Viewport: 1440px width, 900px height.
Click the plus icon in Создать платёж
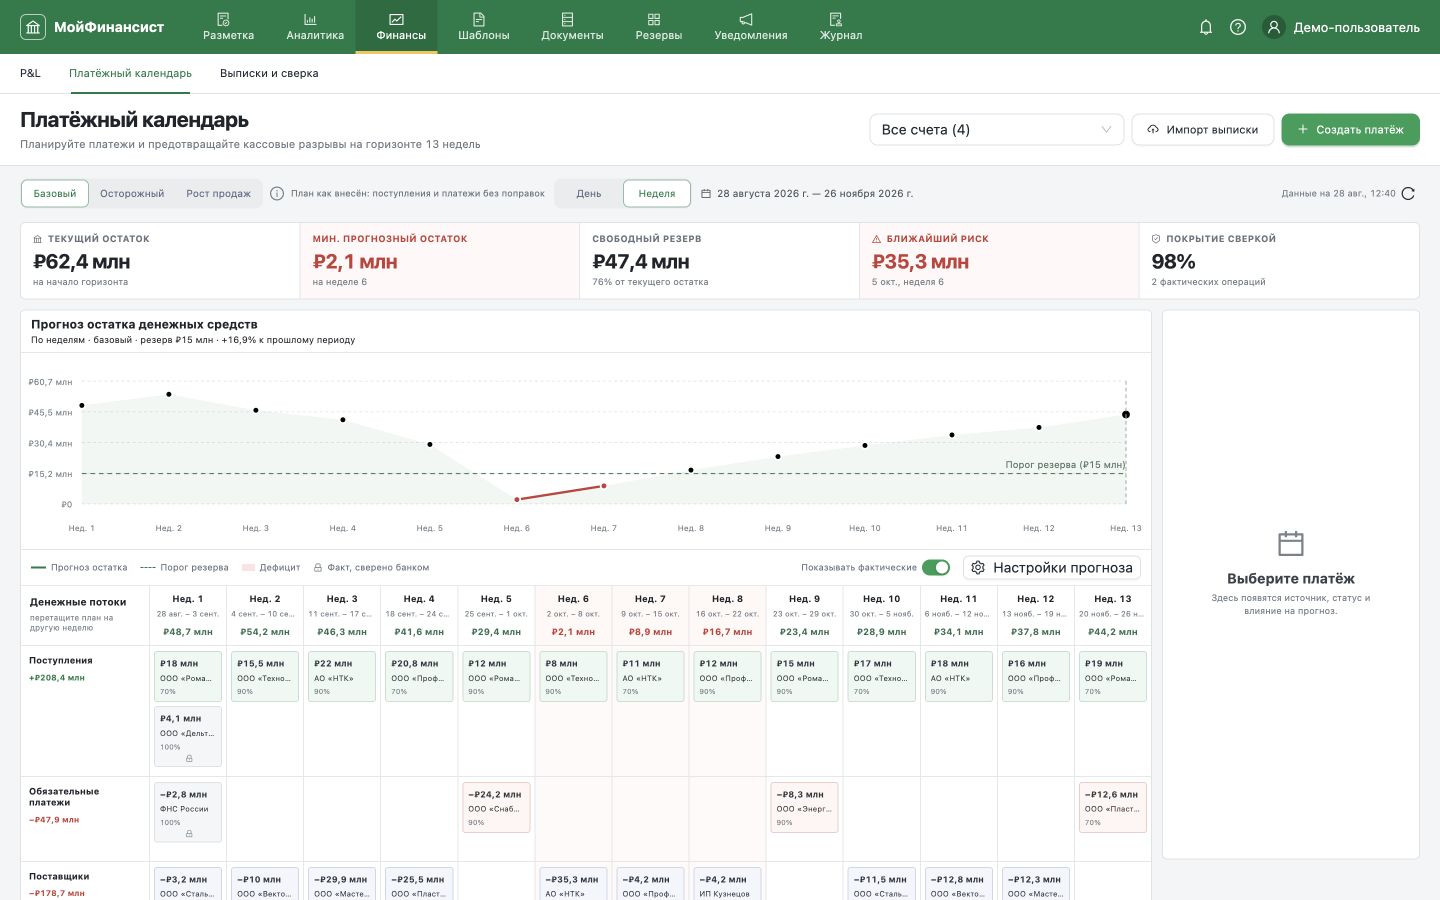(1302, 130)
